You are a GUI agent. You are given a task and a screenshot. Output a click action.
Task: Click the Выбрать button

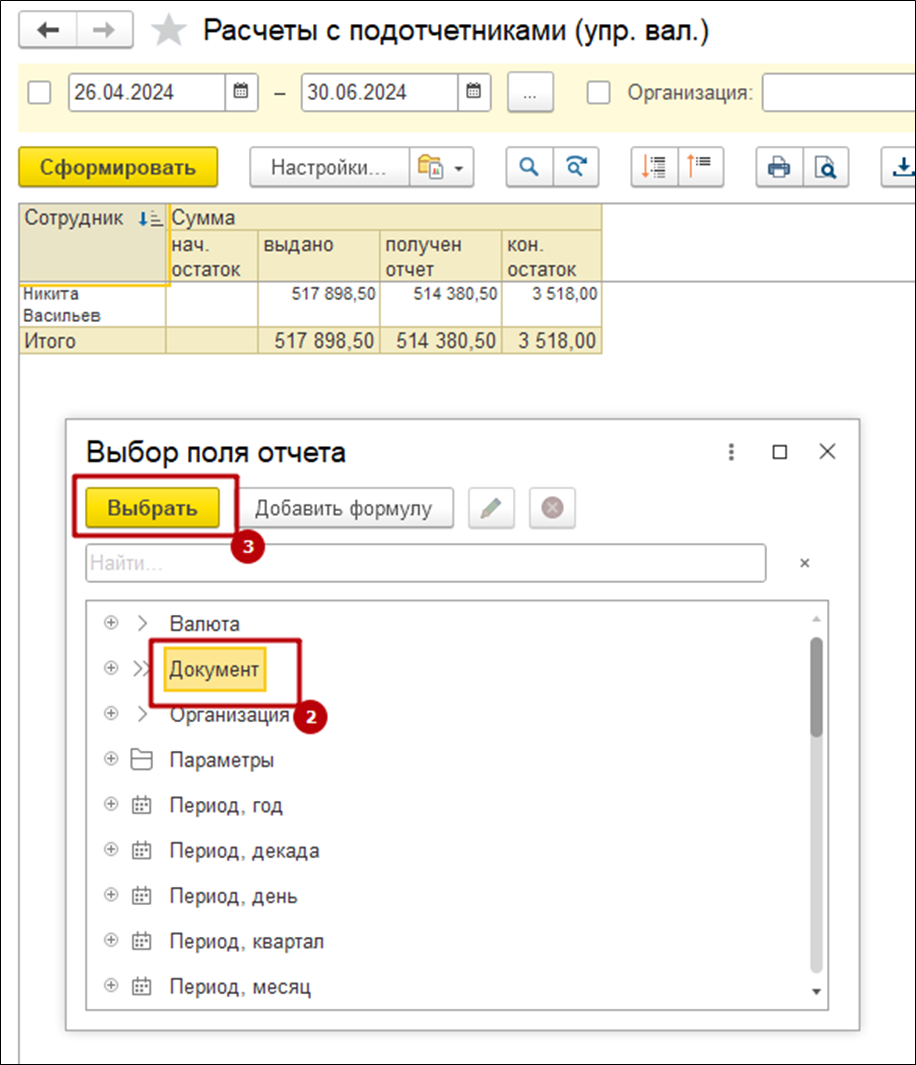[x=153, y=508]
